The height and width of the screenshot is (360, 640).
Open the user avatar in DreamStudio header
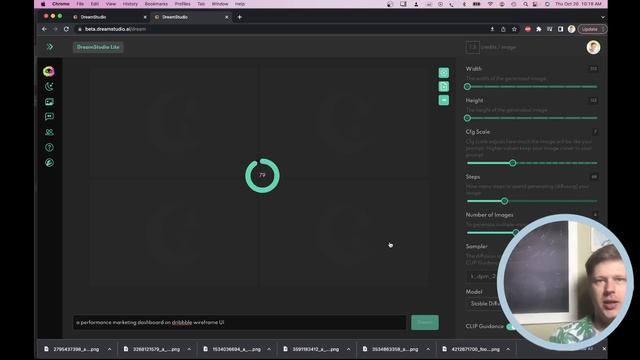593,47
